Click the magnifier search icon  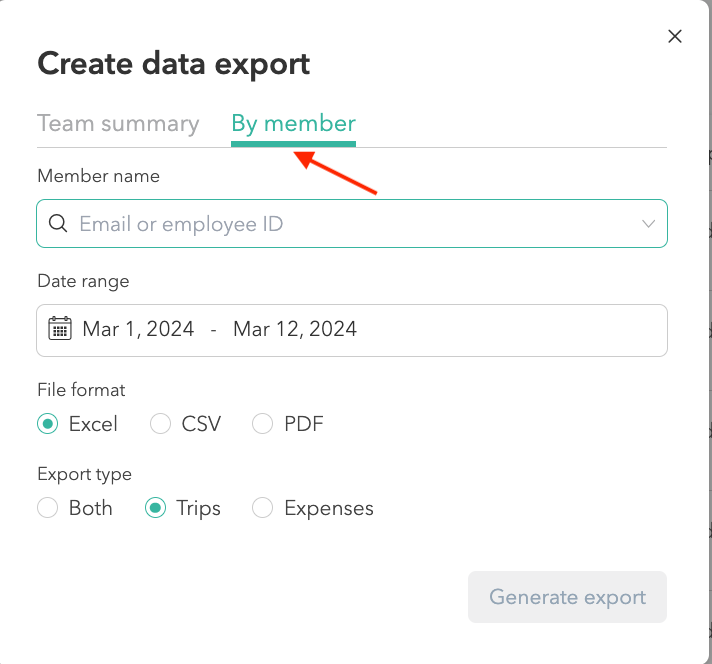click(58, 224)
